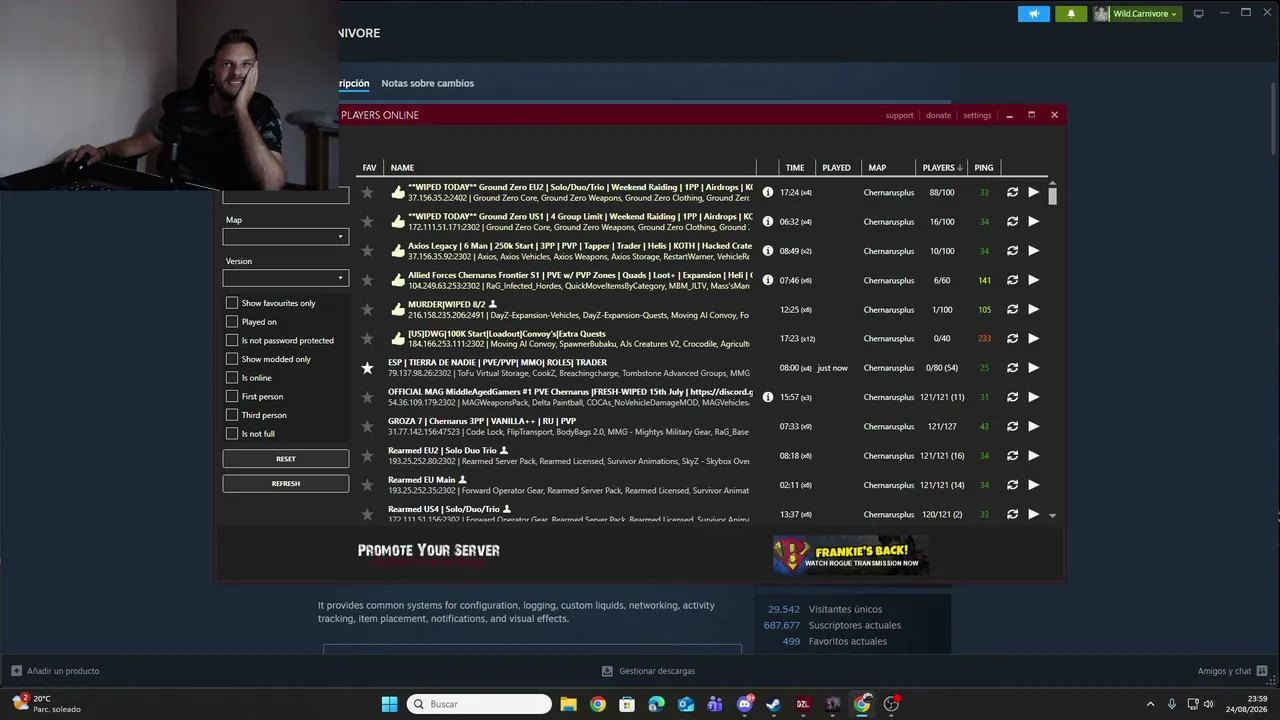Open Discord from the taskbar

point(745,704)
